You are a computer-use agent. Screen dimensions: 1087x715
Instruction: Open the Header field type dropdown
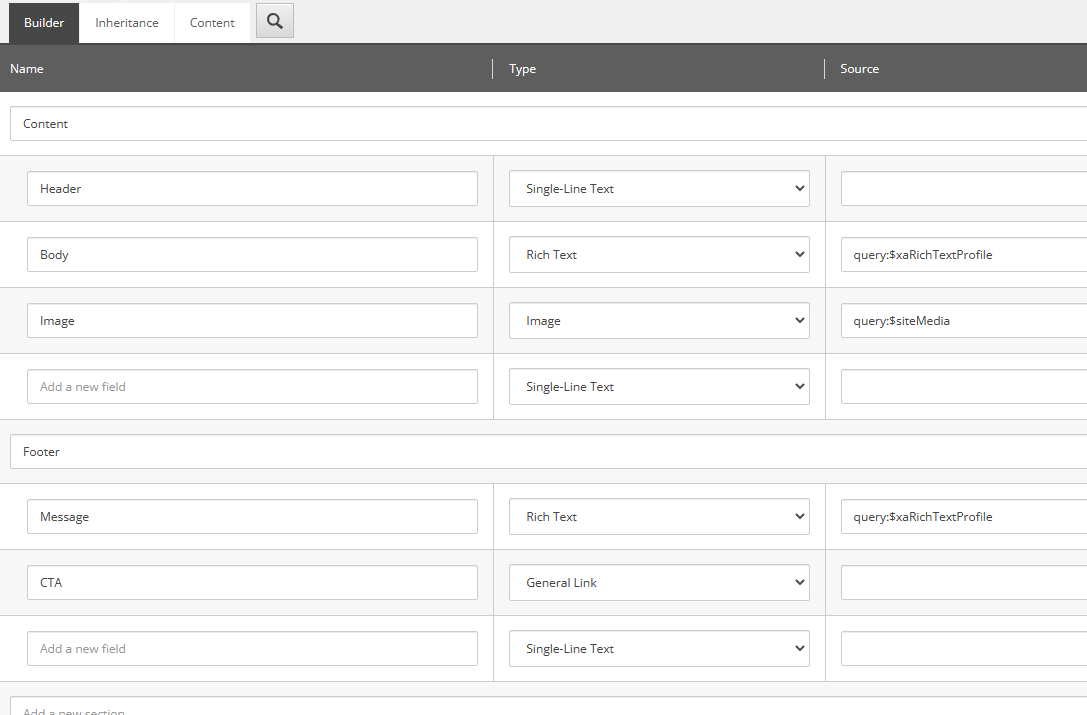[659, 188]
